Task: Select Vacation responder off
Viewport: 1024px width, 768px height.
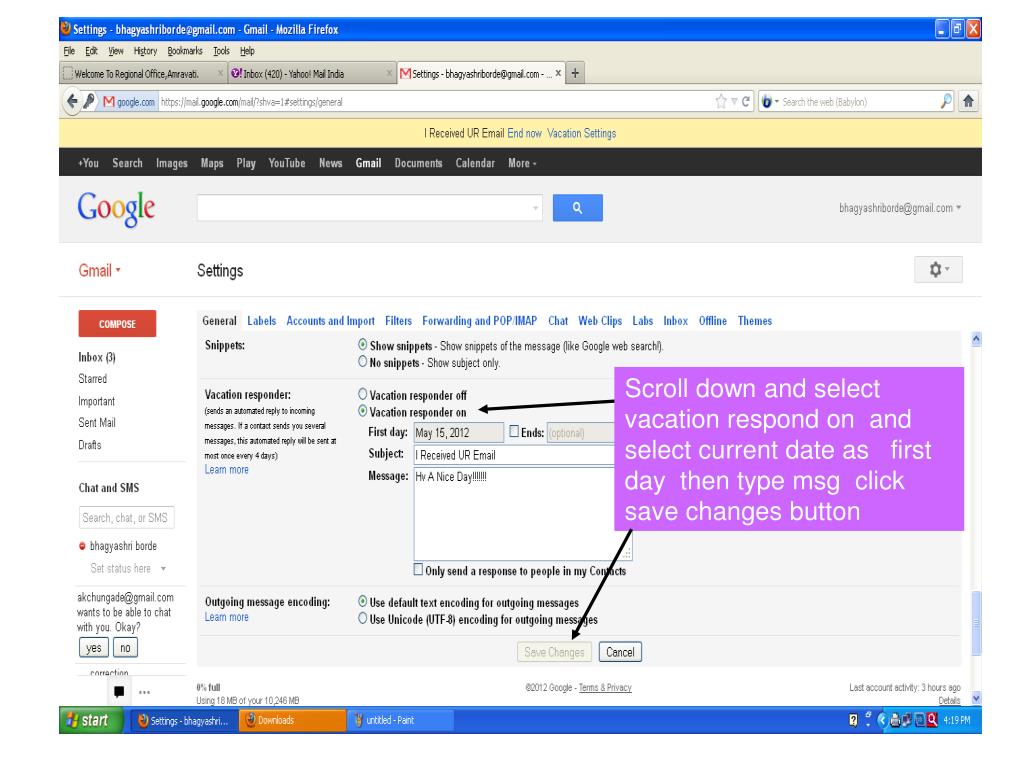Action: pyautogui.click(x=362, y=394)
